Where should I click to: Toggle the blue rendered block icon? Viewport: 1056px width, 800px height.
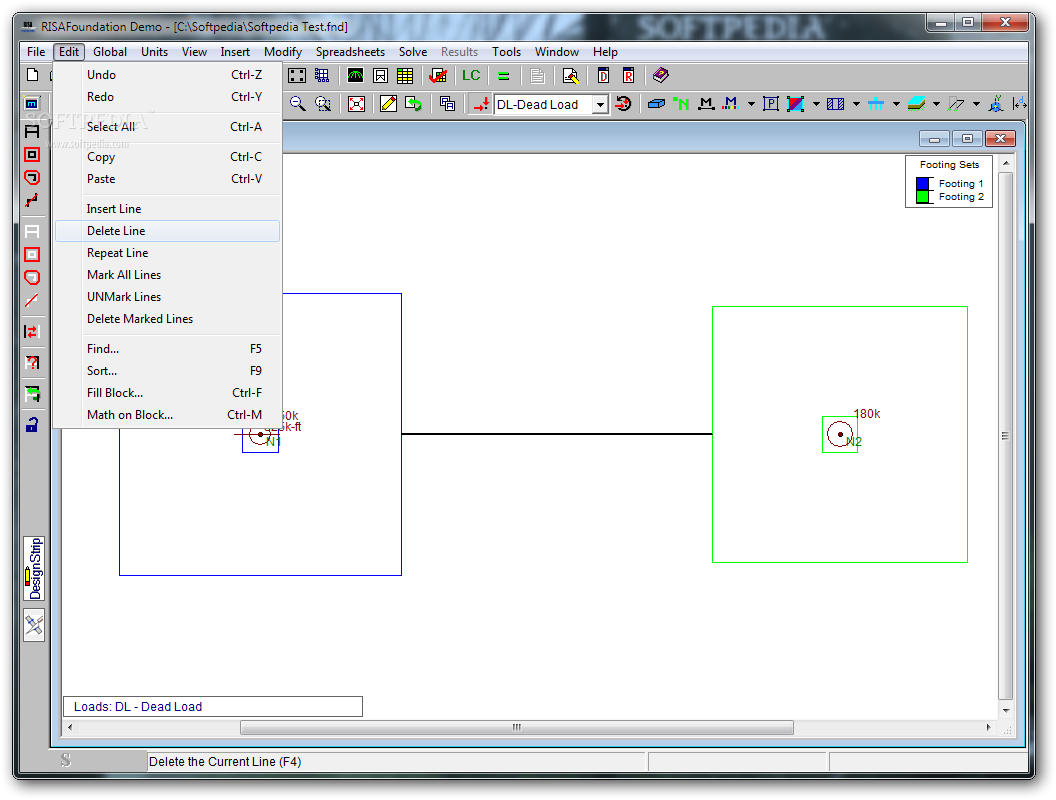pyautogui.click(x=656, y=104)
